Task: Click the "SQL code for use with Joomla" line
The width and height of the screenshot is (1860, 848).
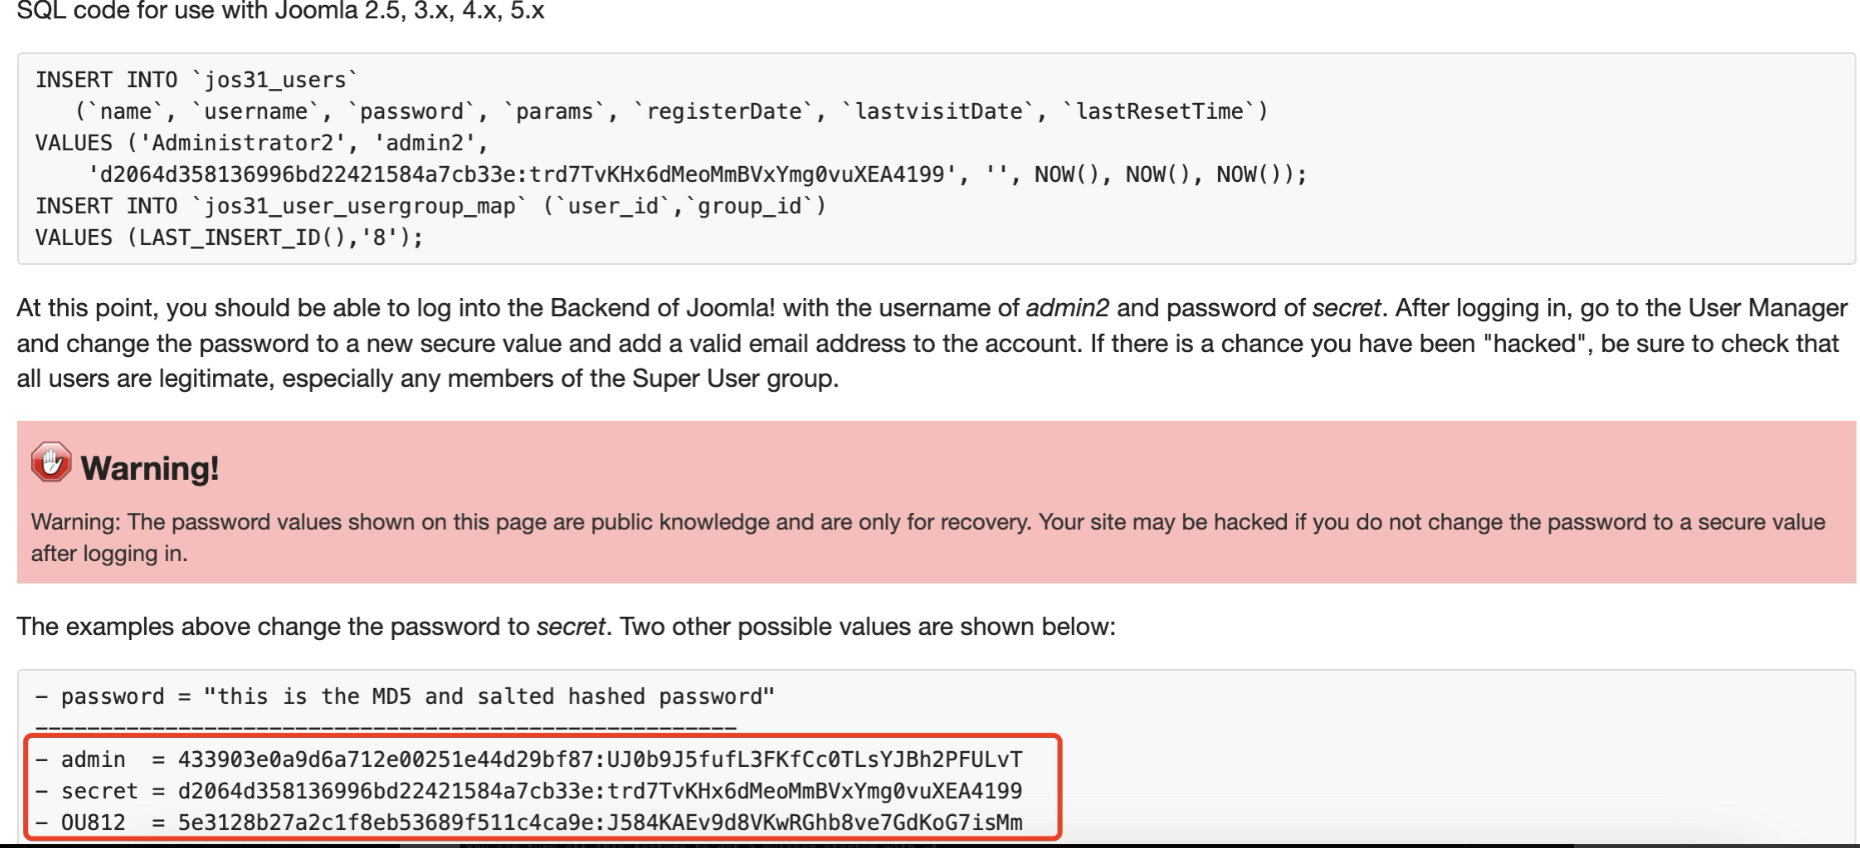Action: click(280, 12)
